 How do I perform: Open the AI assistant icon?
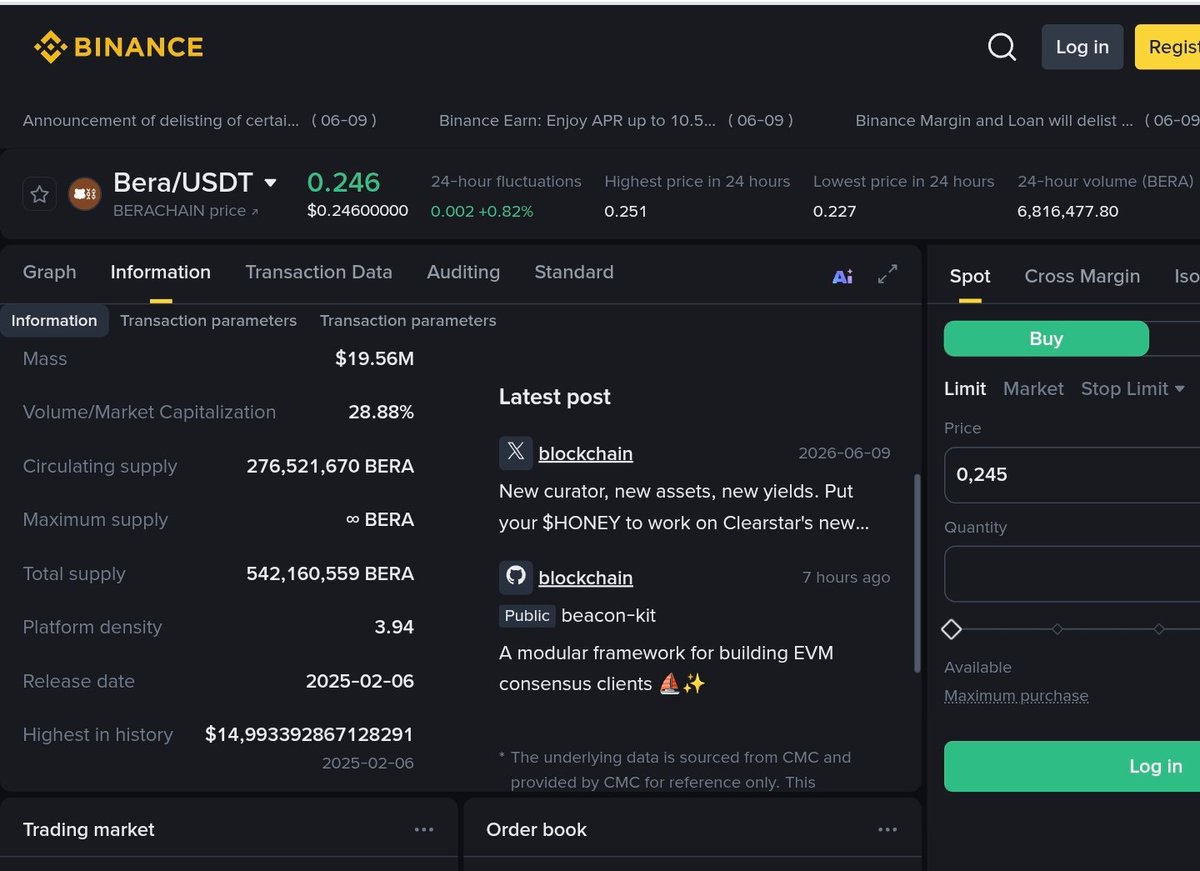click(x=842, y=276)
